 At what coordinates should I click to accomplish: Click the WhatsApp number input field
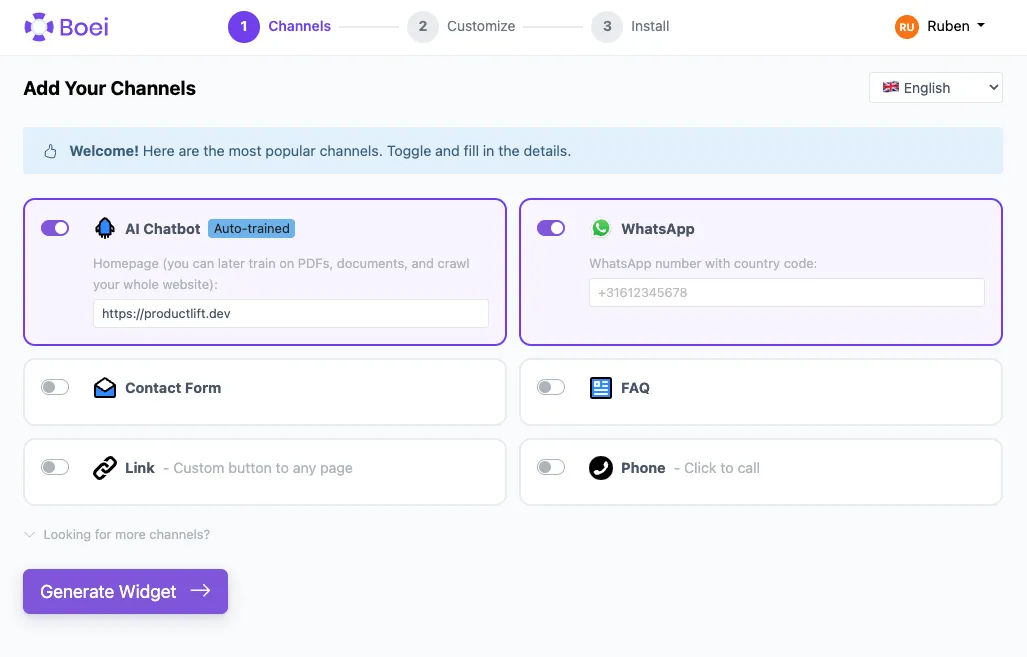(x=786, y=292)
